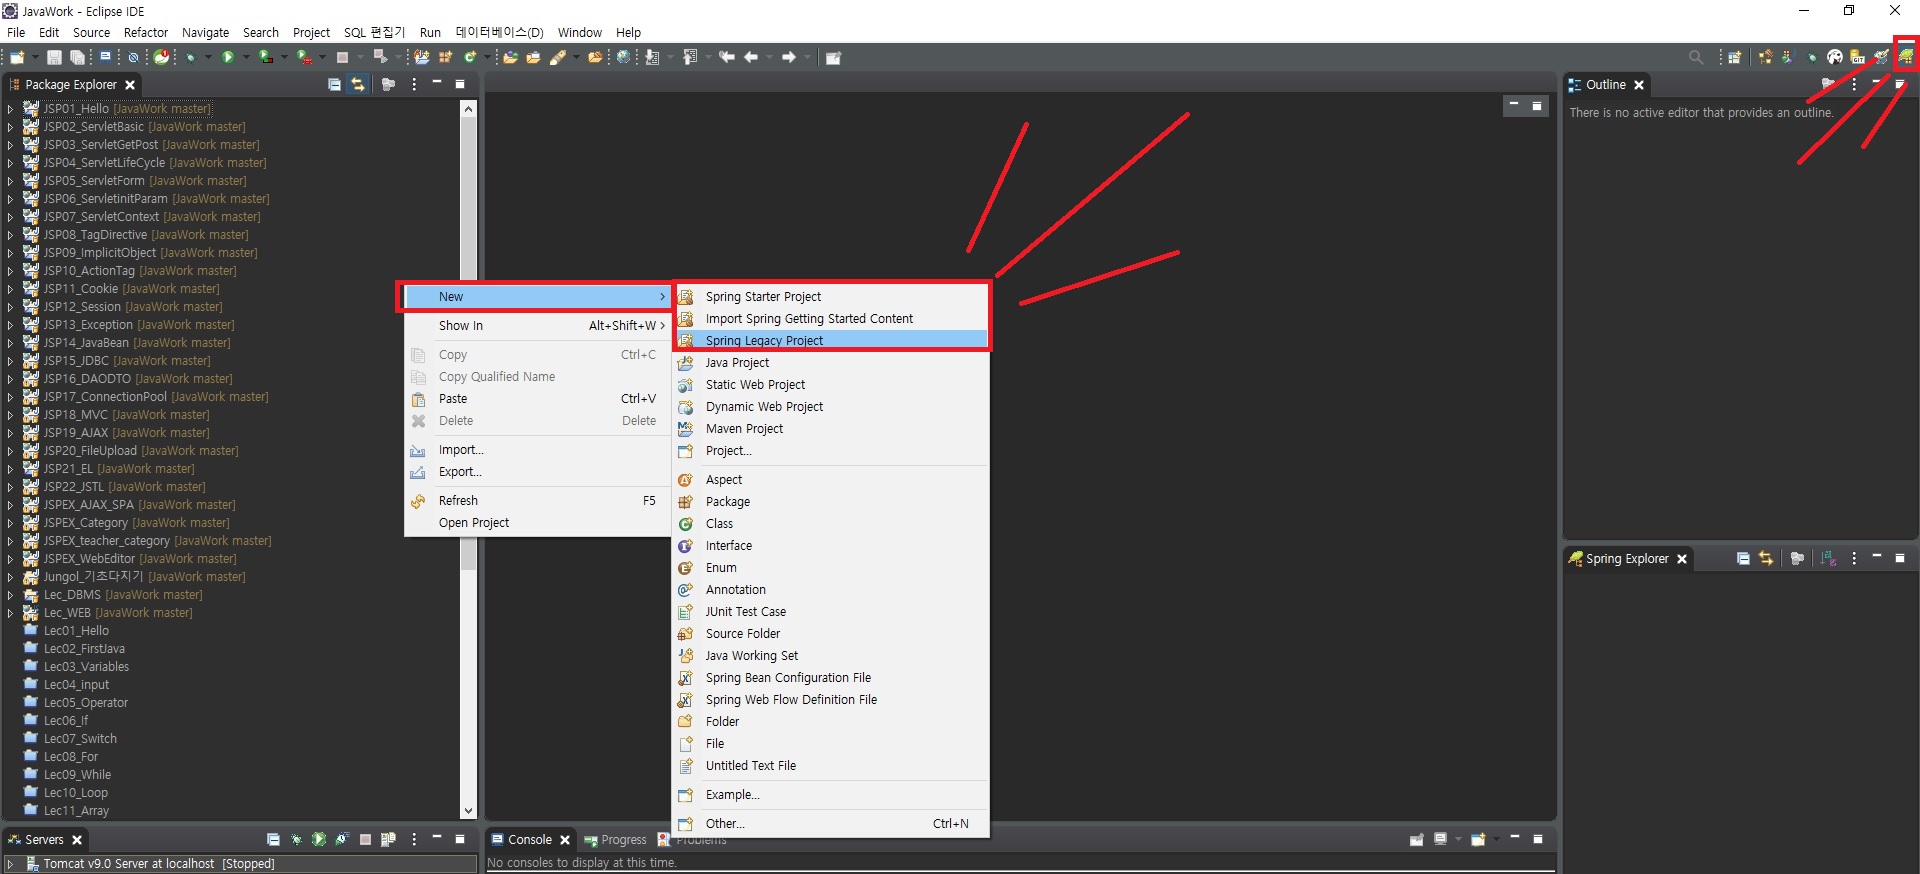
Task: Close the Servers view tab
Action: (77, 840)
